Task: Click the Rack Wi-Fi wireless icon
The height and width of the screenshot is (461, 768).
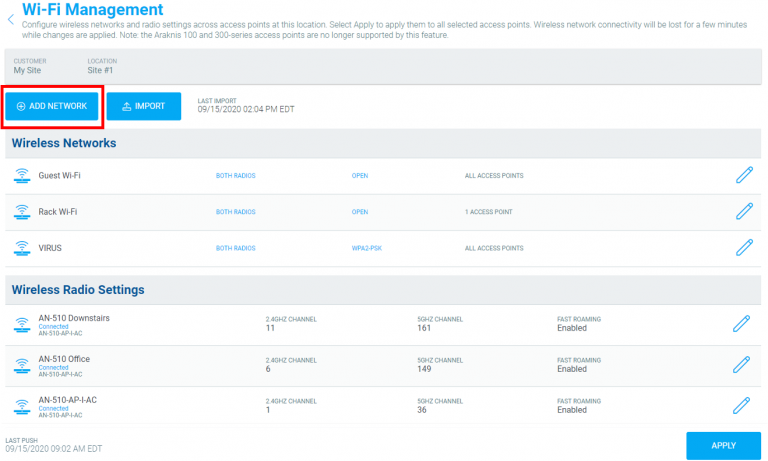Action: tap(22, 212)
